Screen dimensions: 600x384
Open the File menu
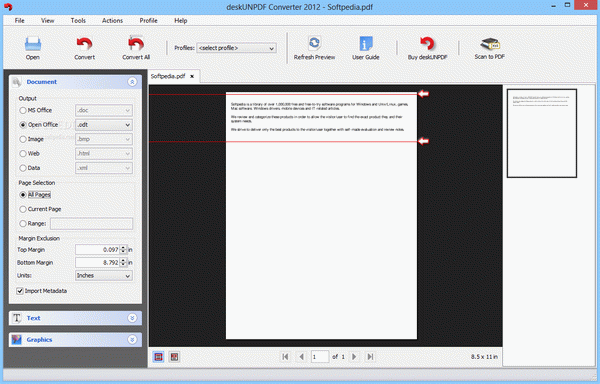[20, 21]
